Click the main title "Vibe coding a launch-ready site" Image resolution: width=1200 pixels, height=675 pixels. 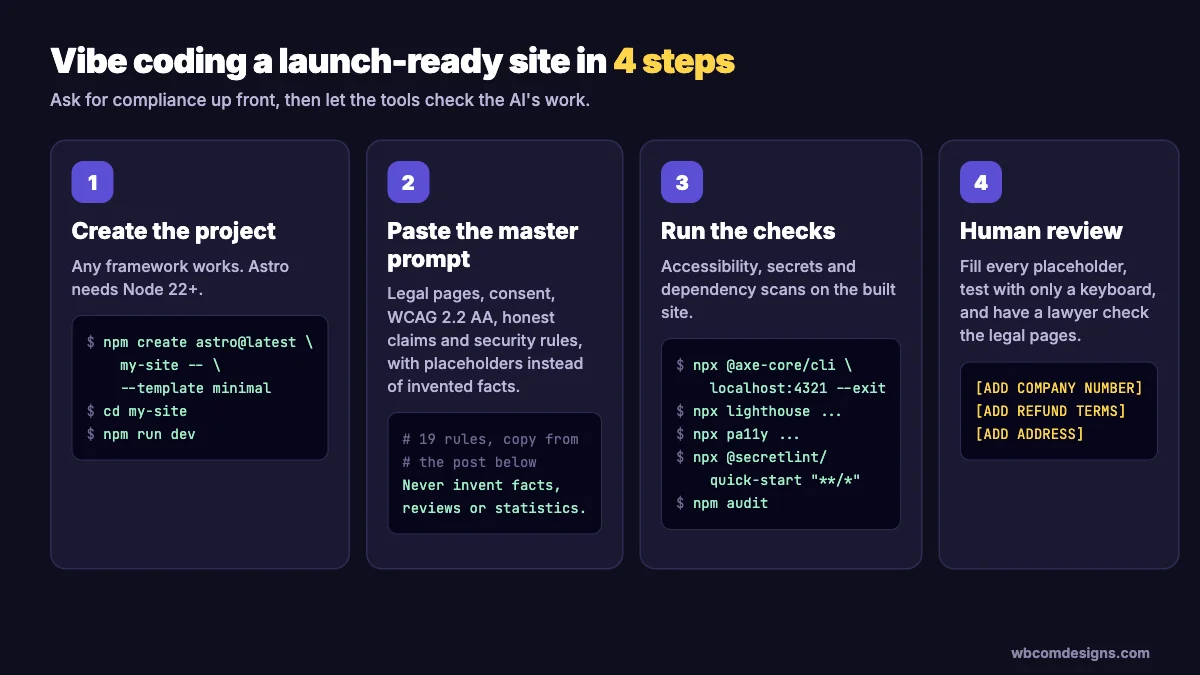coord(328,61)
